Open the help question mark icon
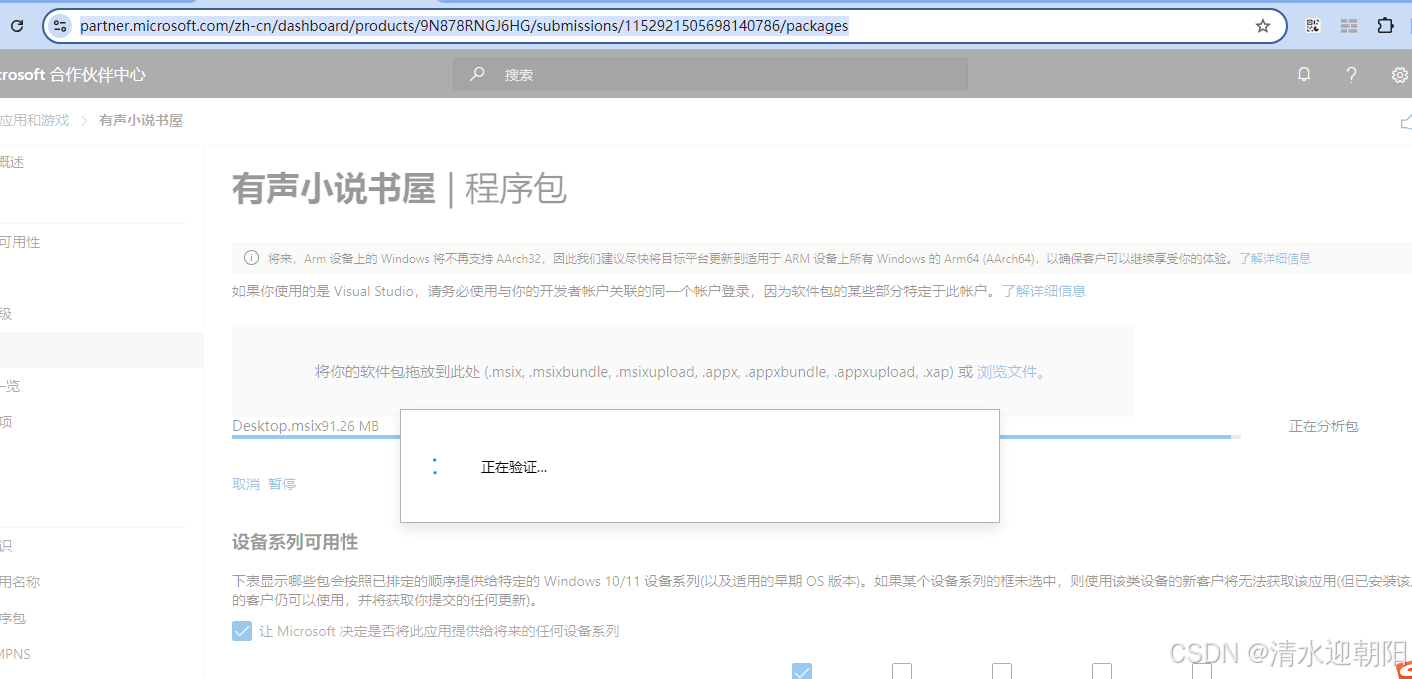1412x679 pixels. (x=1351, y=74)
